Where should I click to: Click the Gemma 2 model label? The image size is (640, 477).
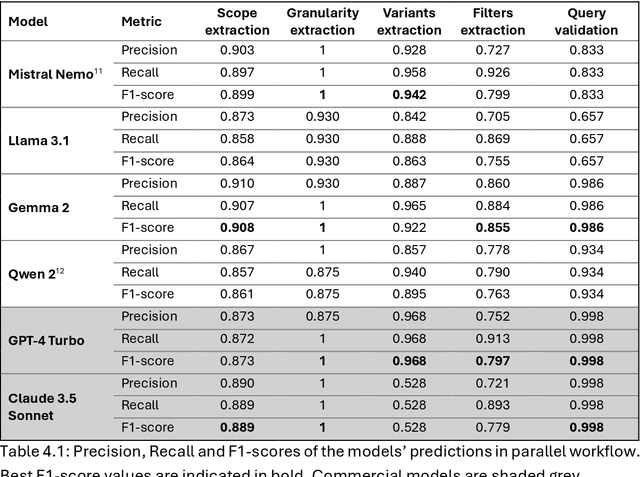(37, 206)
